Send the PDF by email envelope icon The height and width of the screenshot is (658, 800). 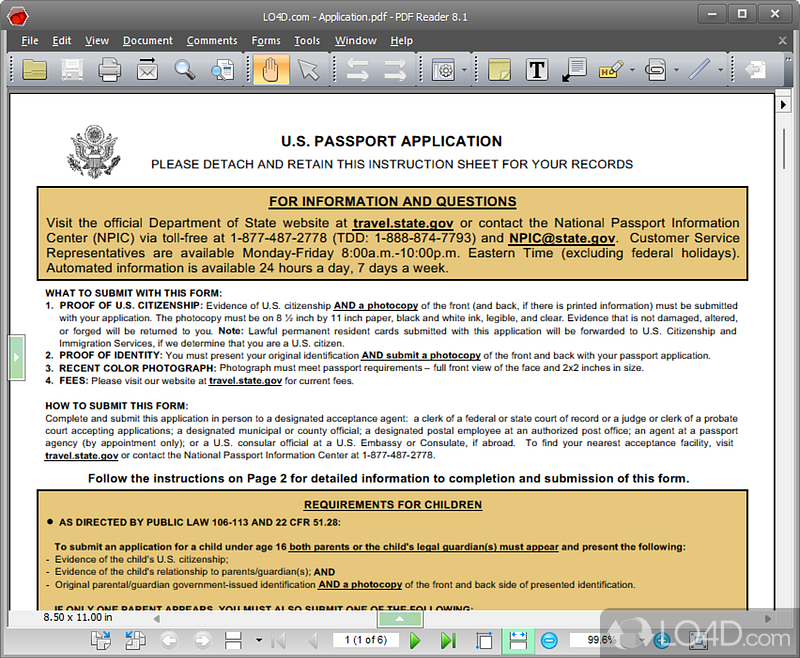pyautogui.click(x=147, y=69)
